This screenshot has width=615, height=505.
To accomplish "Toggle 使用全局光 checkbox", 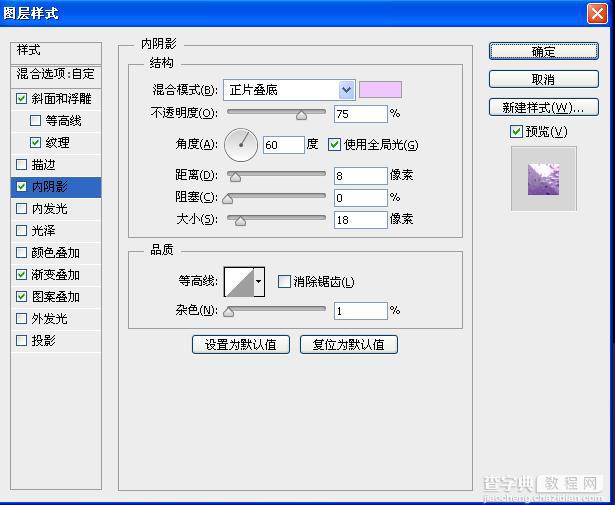I will pyautogui.click(x=334, y=144).
